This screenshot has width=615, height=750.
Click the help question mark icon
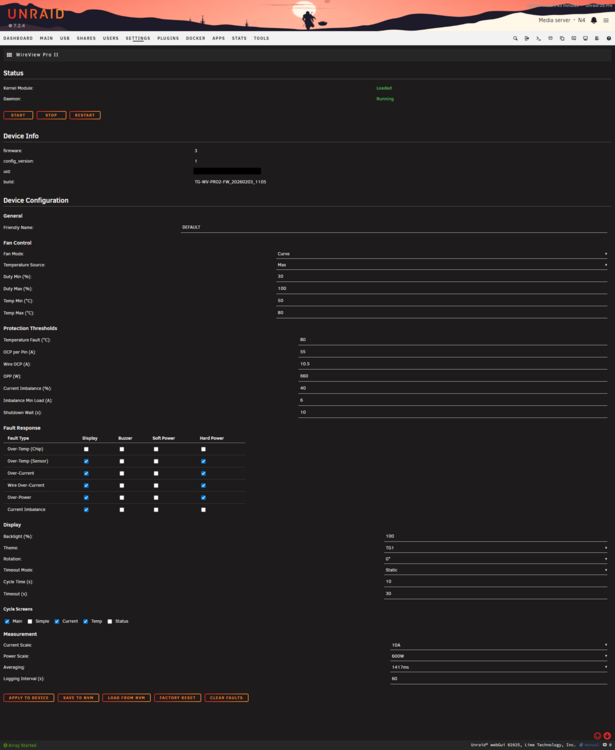tap(609, 38)
